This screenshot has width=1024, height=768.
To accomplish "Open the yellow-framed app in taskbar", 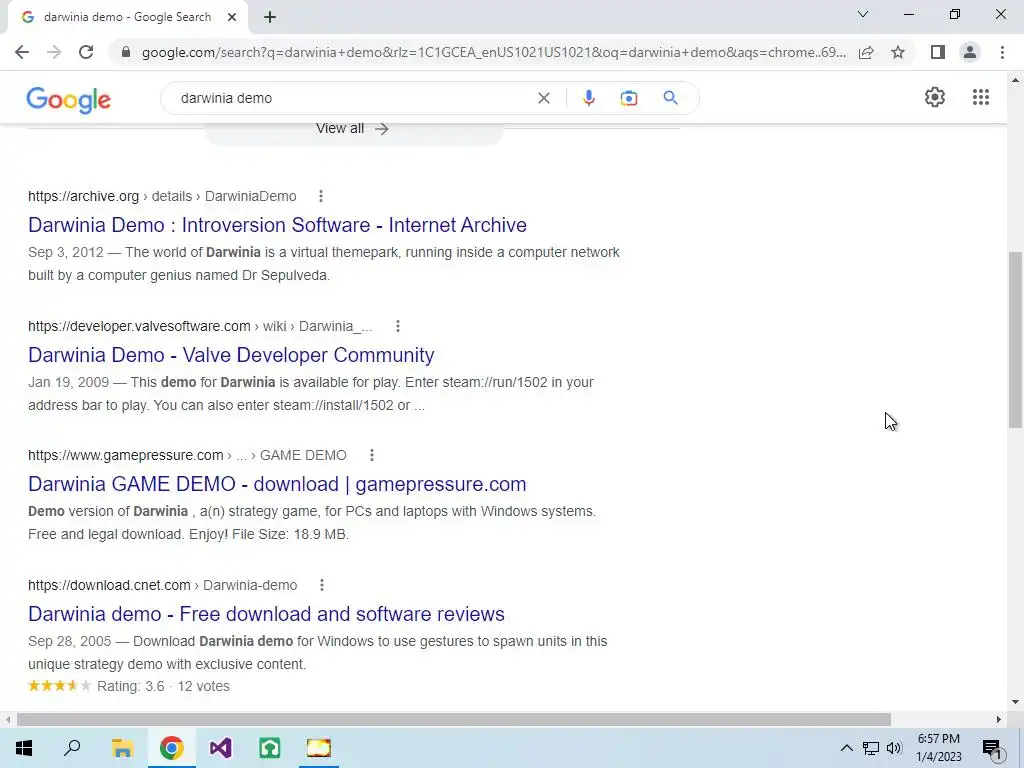I will [319, 748].
